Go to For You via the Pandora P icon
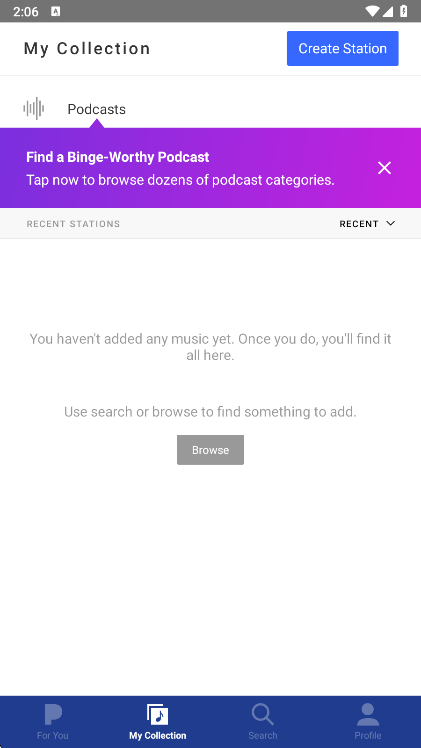 (53, 715)
